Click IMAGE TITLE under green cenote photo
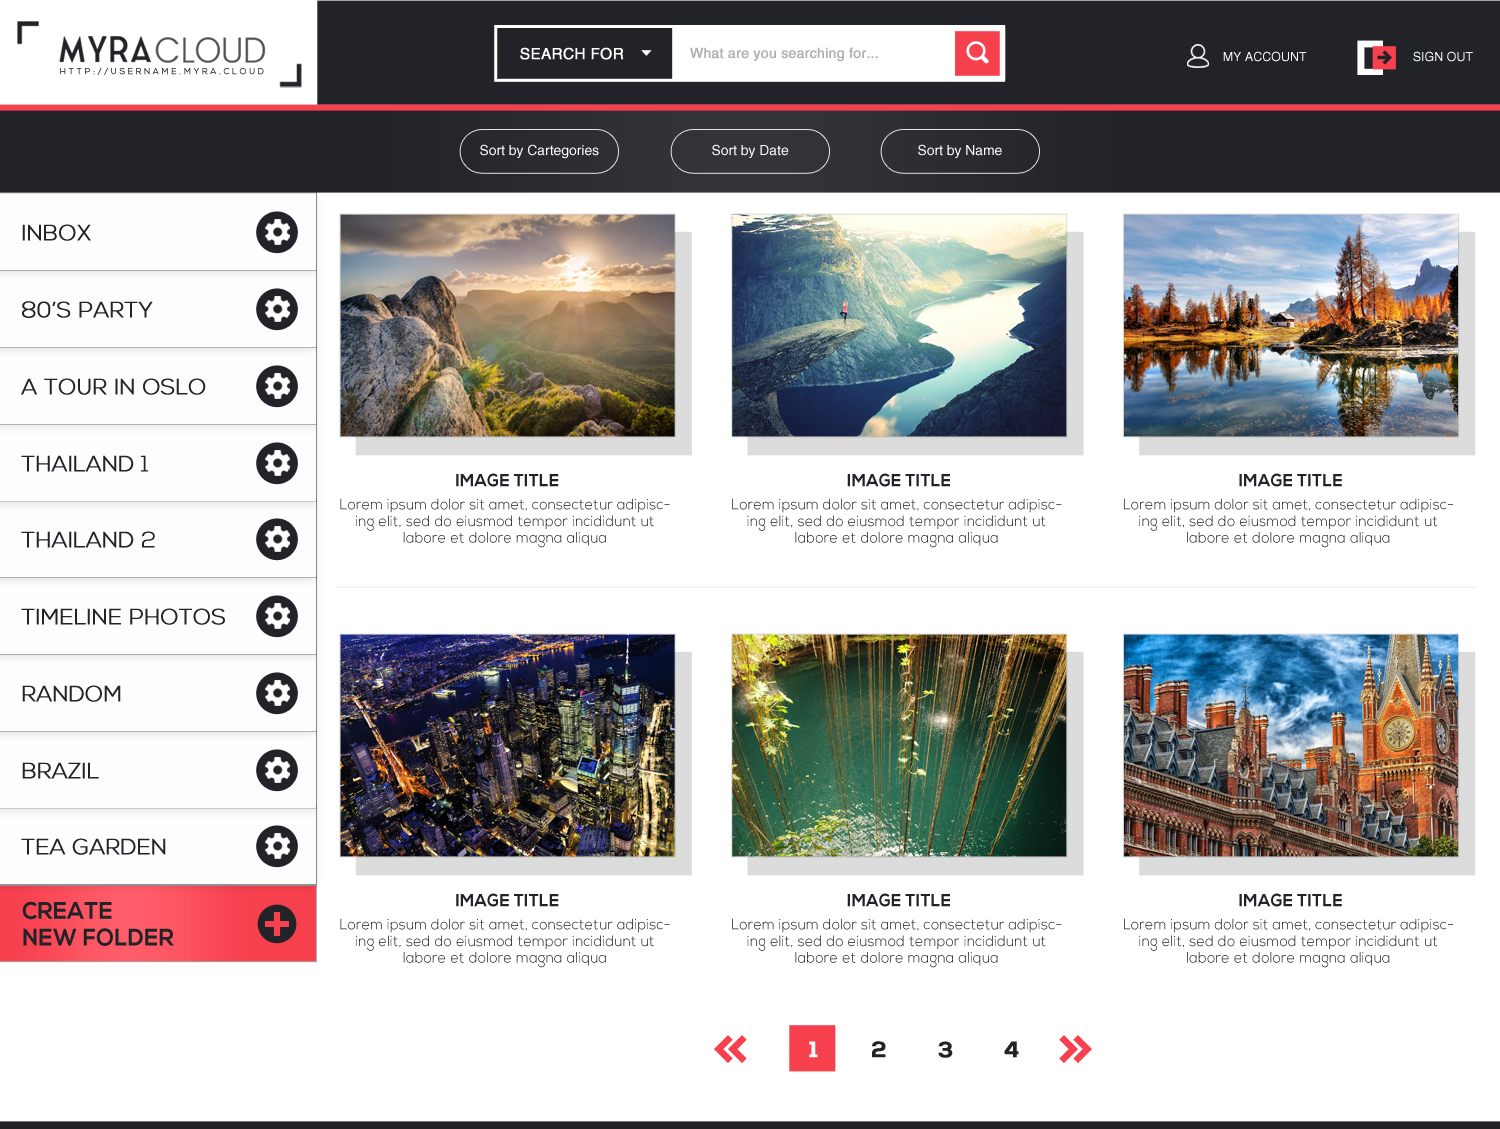The height and width of the screenshot is (1129, 1500). pyautogui.click(x=899, y=901)
